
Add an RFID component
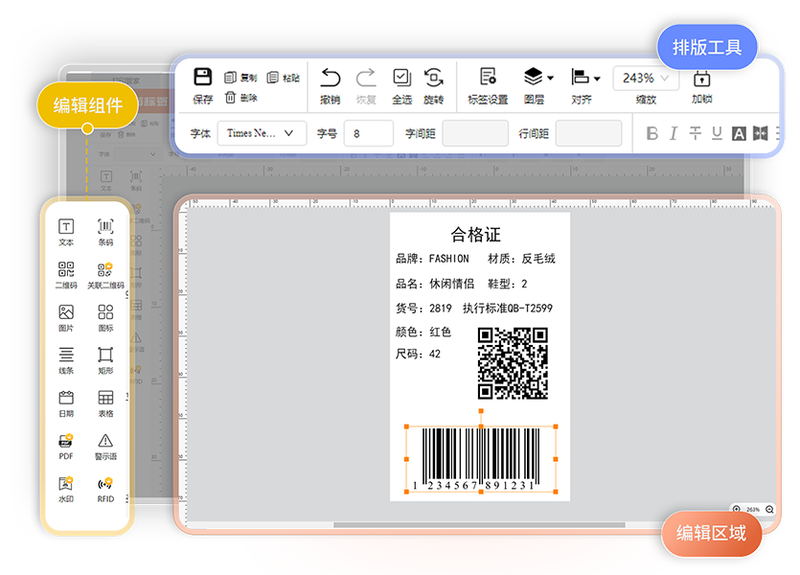click(x=106, y=489)
